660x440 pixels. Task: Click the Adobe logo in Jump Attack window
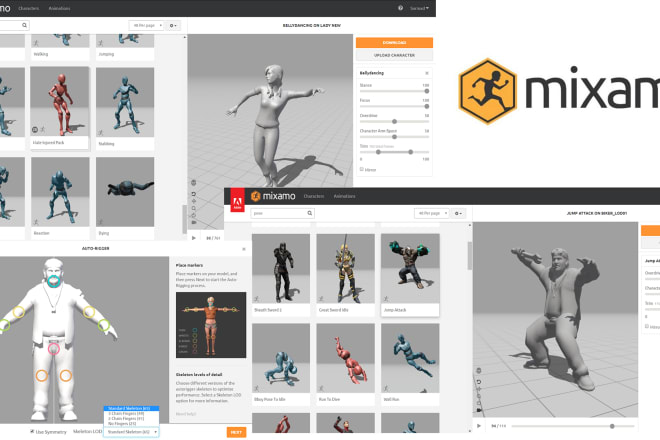coord(237,200)
